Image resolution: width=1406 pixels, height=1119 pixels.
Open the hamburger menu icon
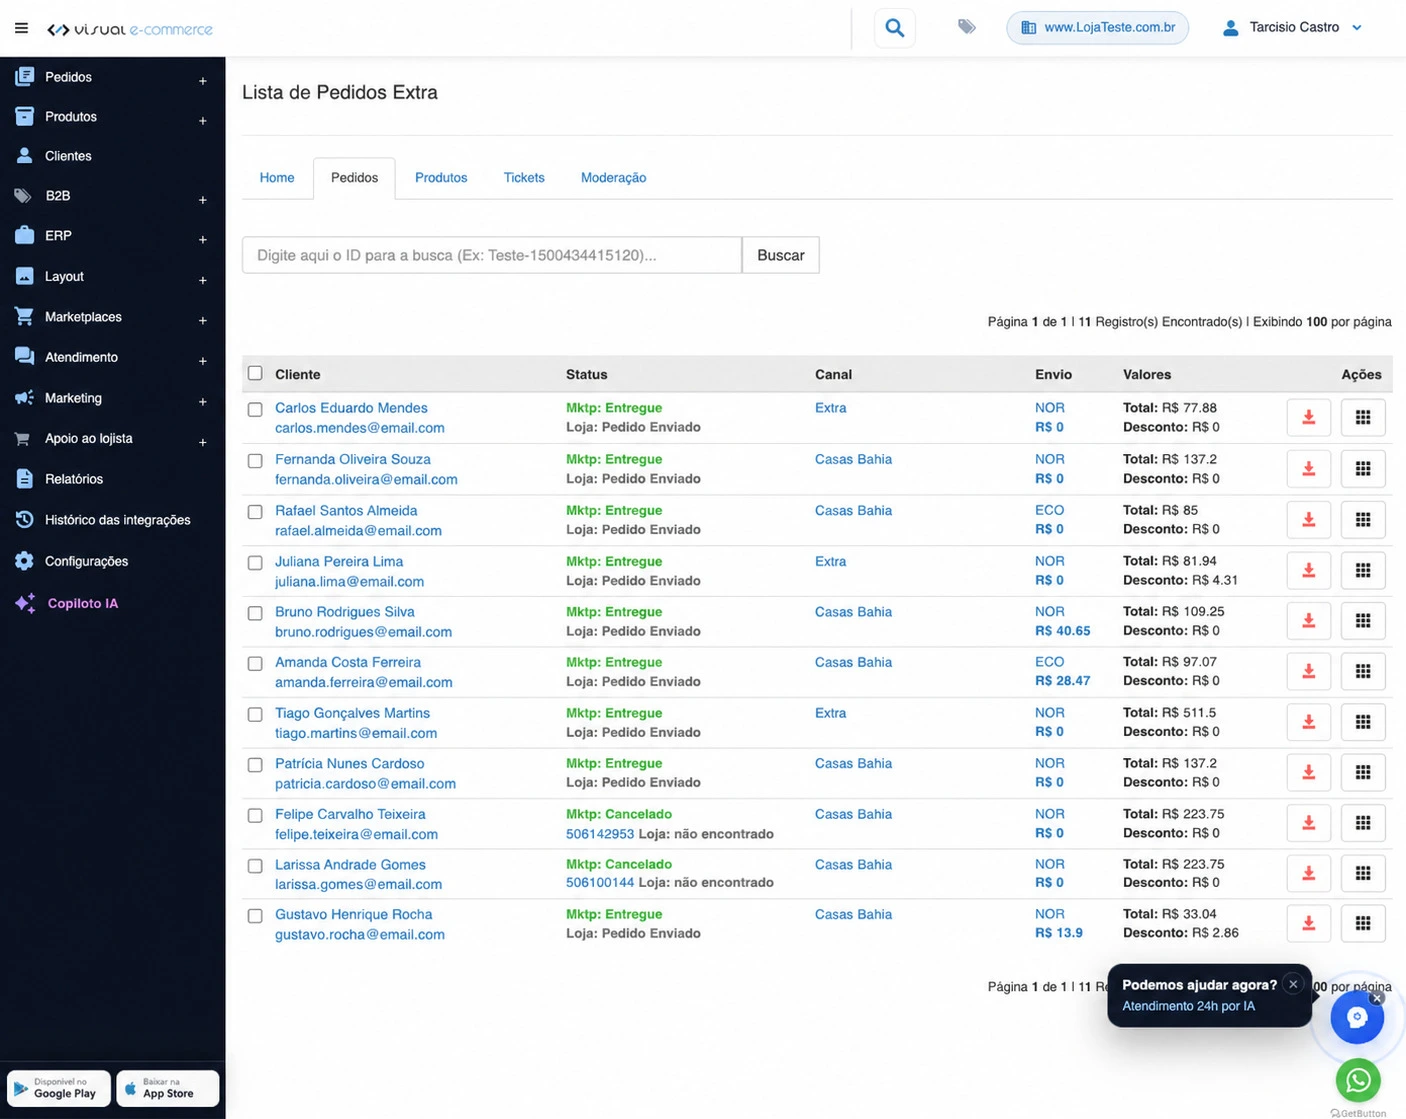click(21, 28)
